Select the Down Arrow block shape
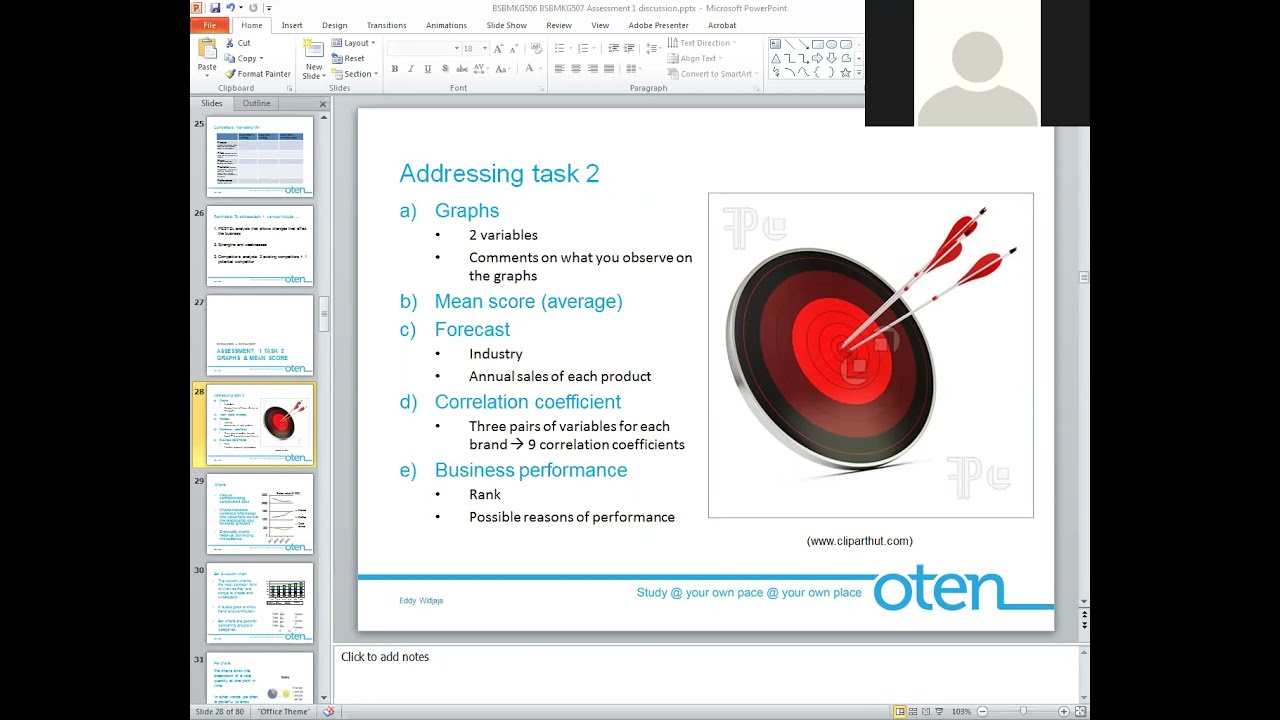1280x720 pixels. [x=831, y=58]
